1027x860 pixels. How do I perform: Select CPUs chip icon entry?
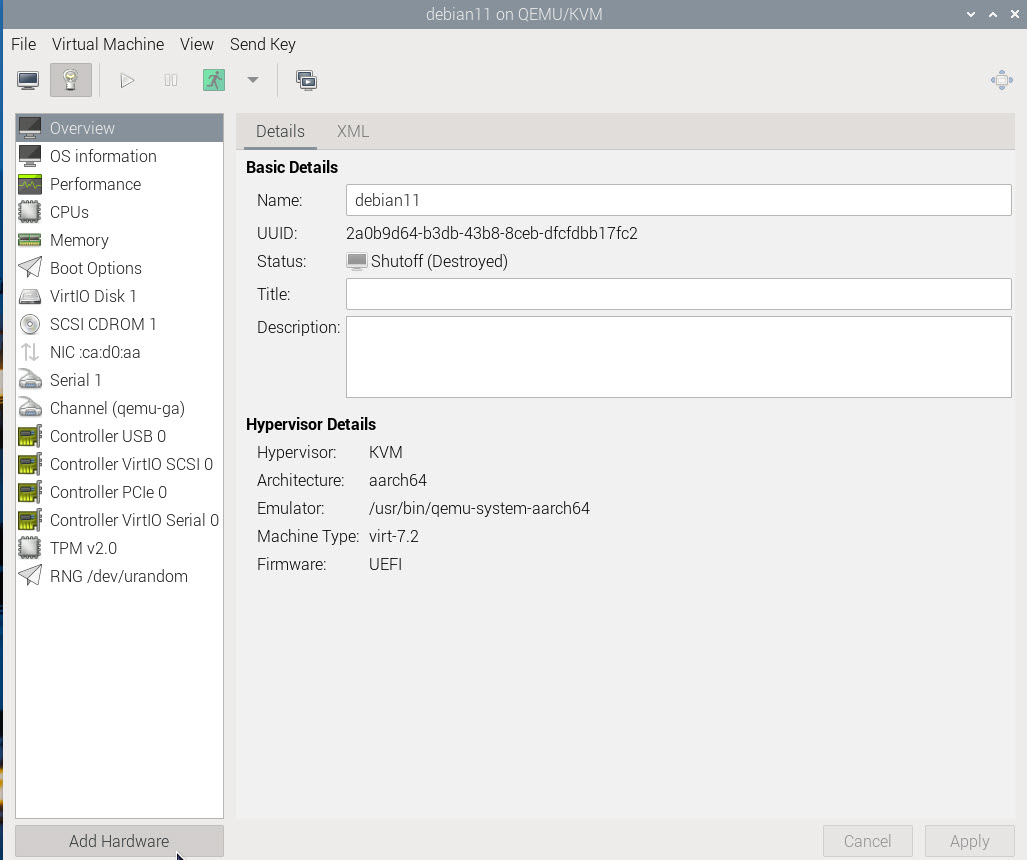[30, 212]
